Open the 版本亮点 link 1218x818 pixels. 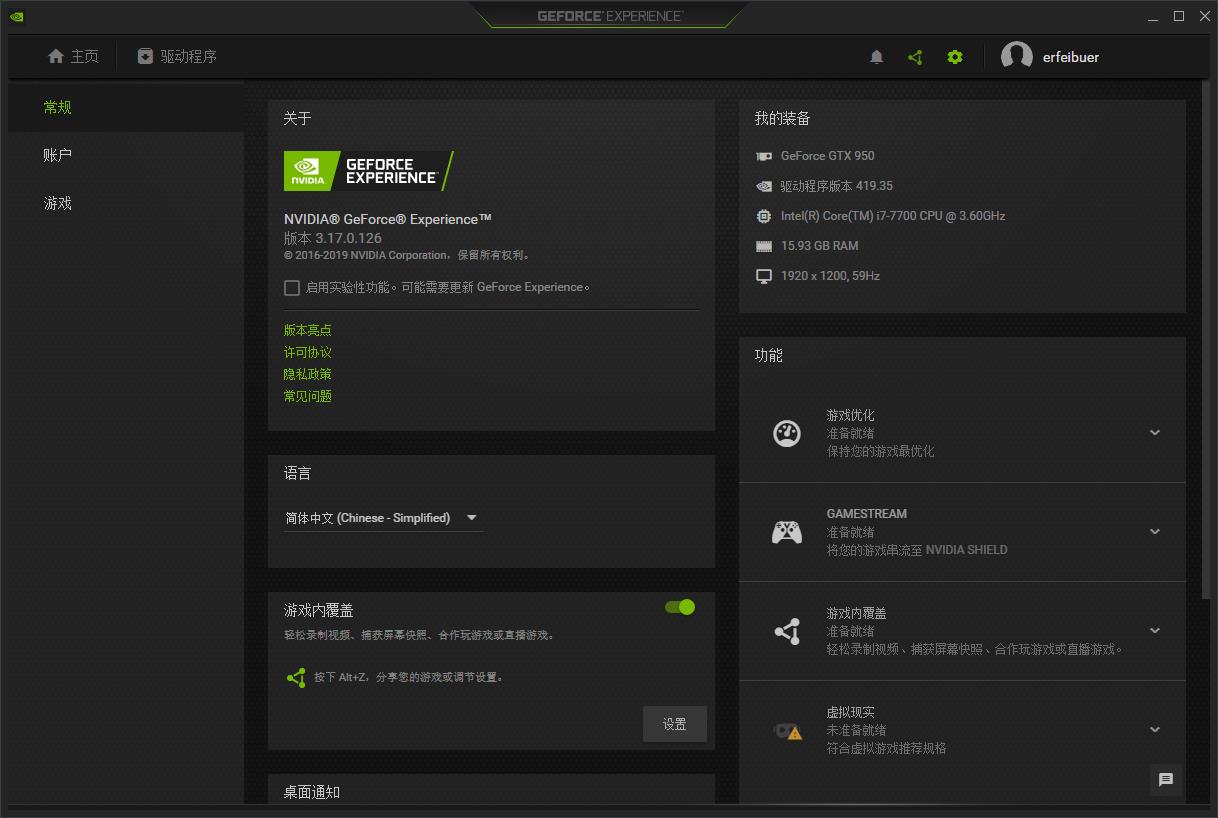(x=308, y=330)
